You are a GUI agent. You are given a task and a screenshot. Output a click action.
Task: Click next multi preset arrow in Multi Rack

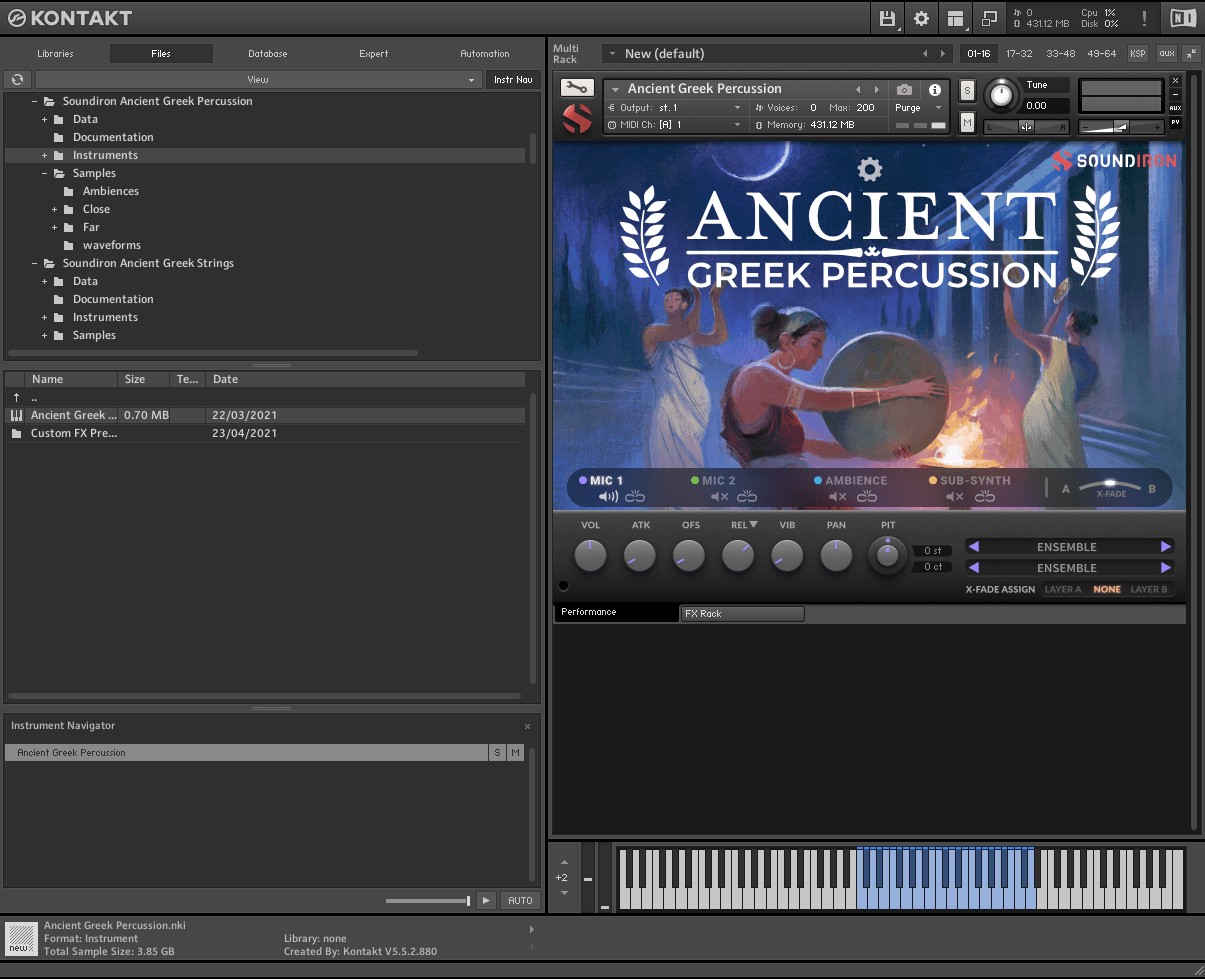click(x=943, y=54)
